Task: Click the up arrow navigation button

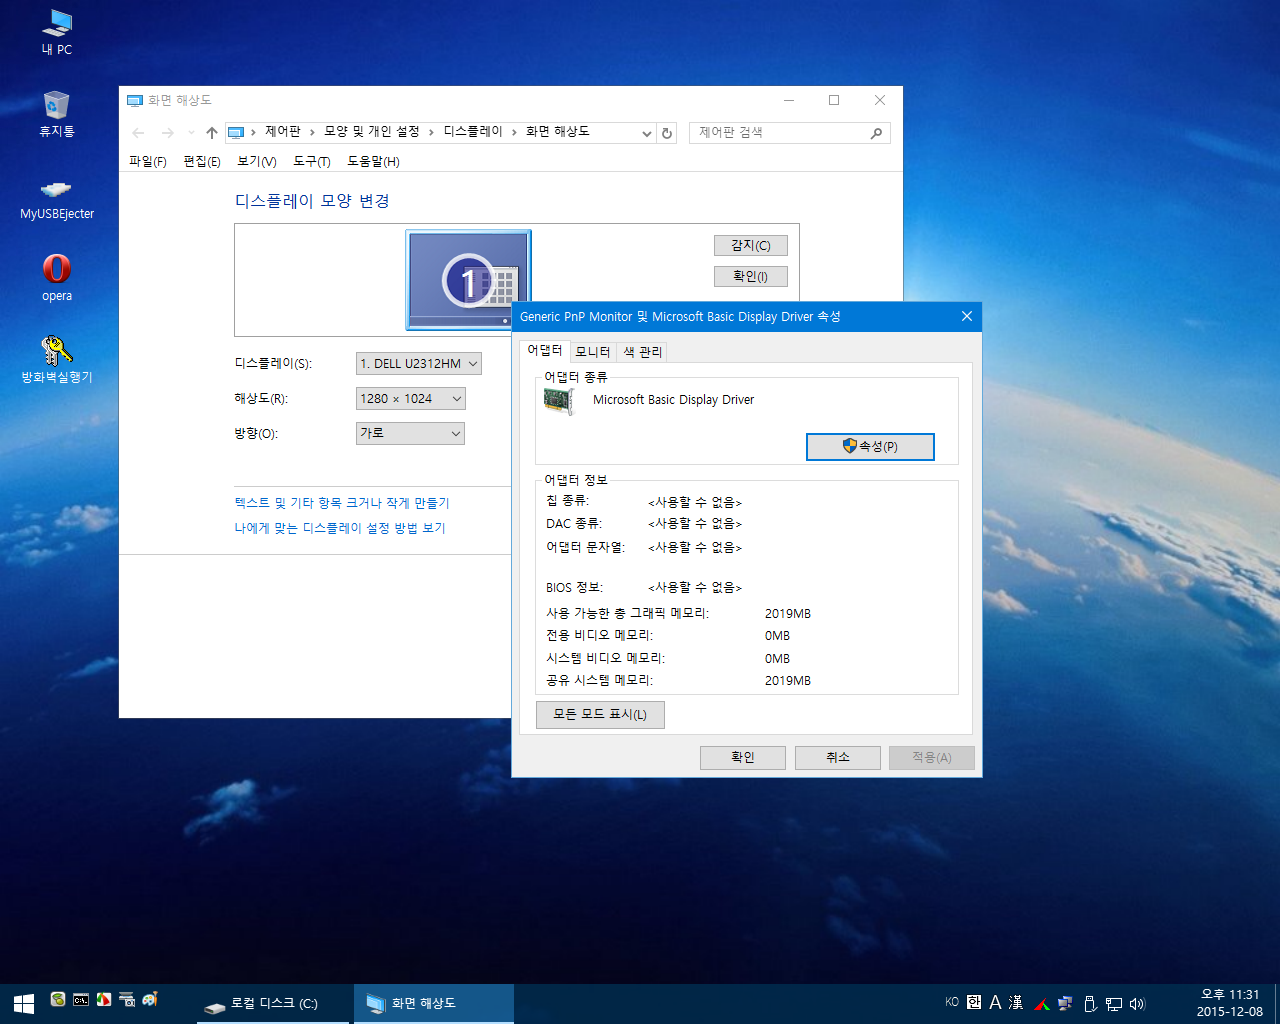Action: [x=211, y=133]
